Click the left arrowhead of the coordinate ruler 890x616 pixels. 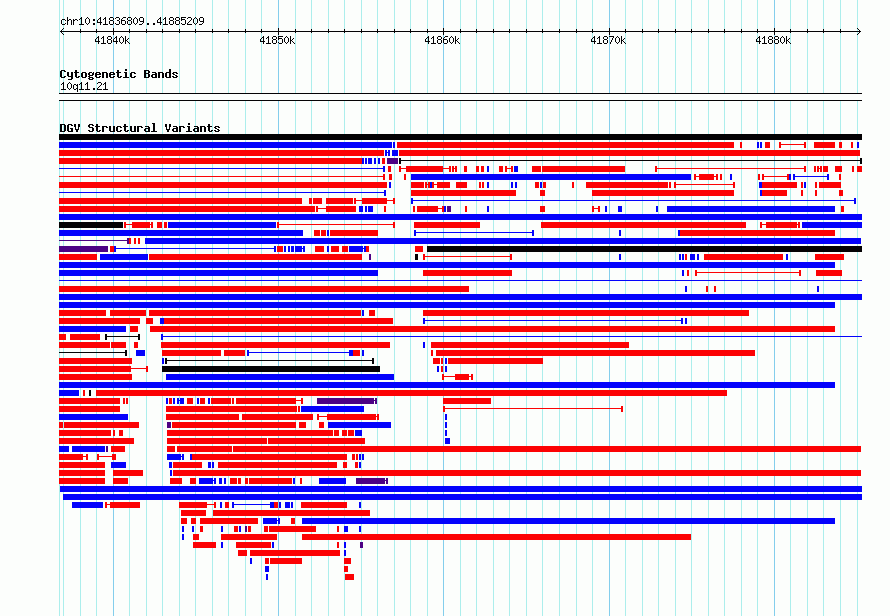tap(62, 31)
